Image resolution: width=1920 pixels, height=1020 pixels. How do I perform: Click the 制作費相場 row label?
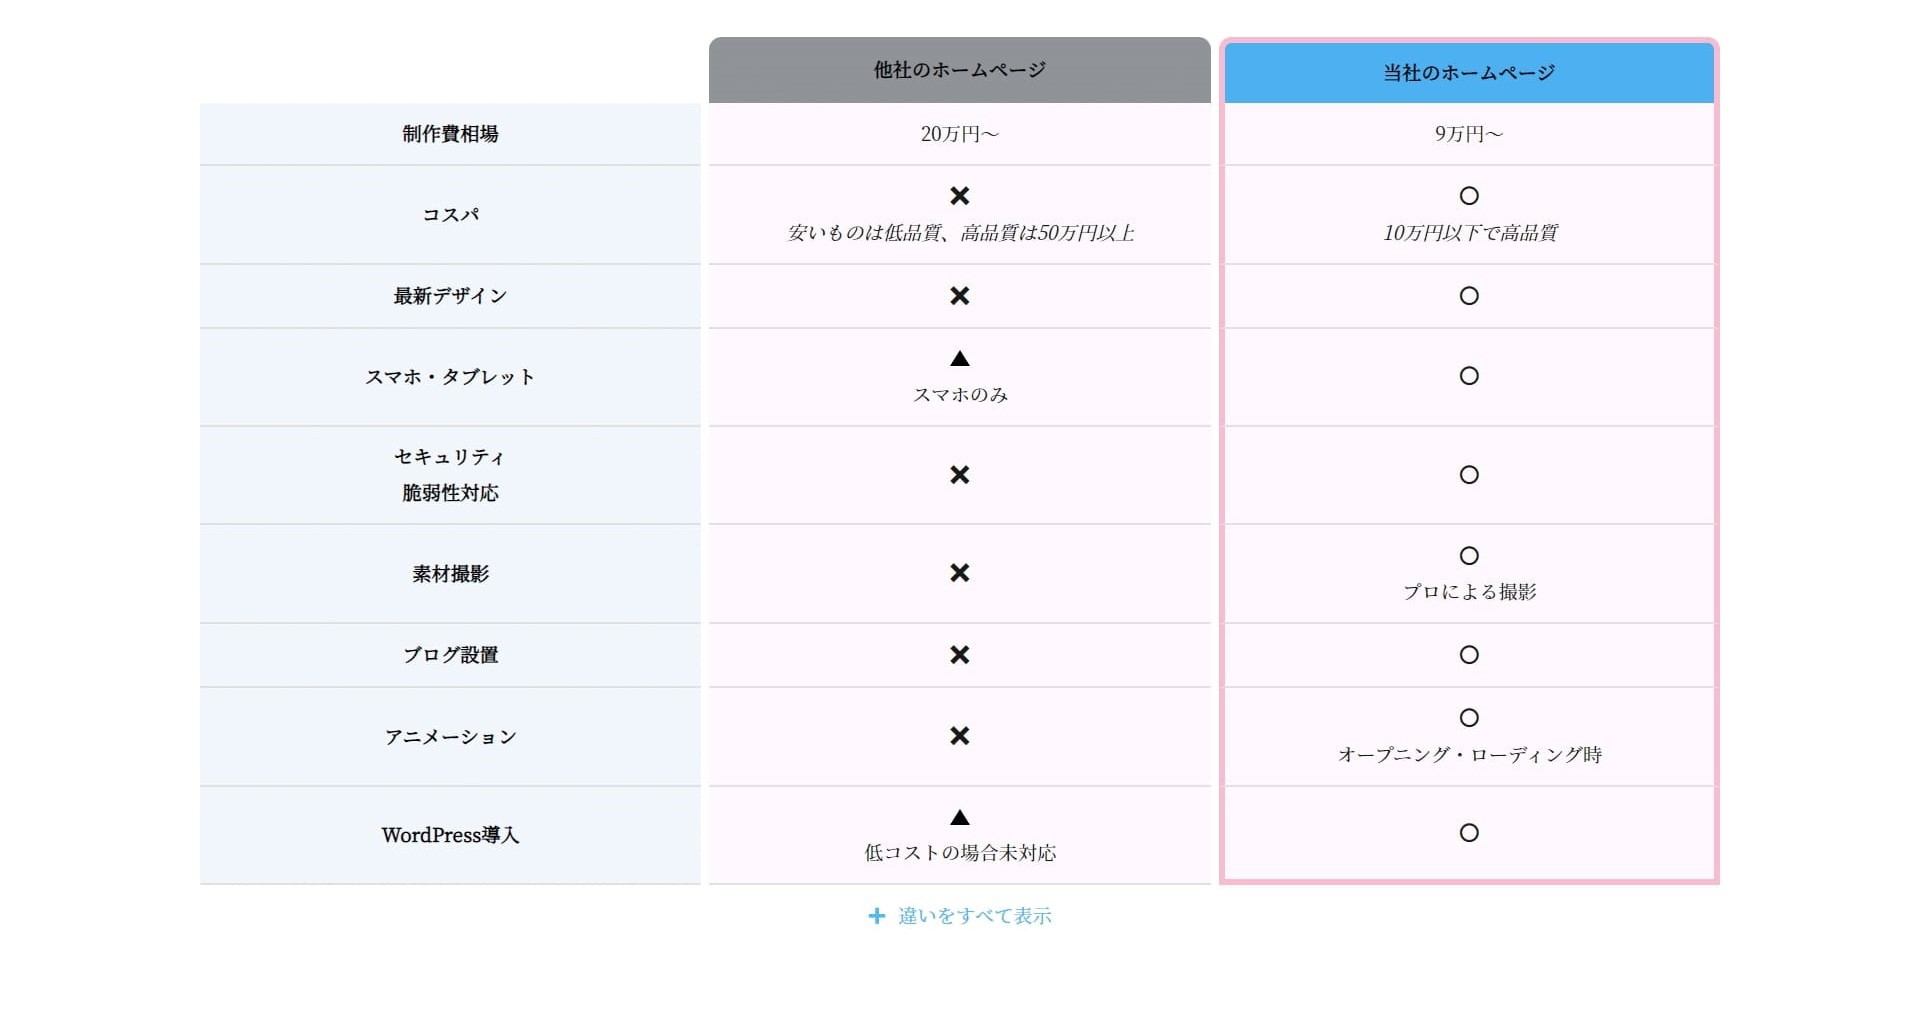[449, 133]
